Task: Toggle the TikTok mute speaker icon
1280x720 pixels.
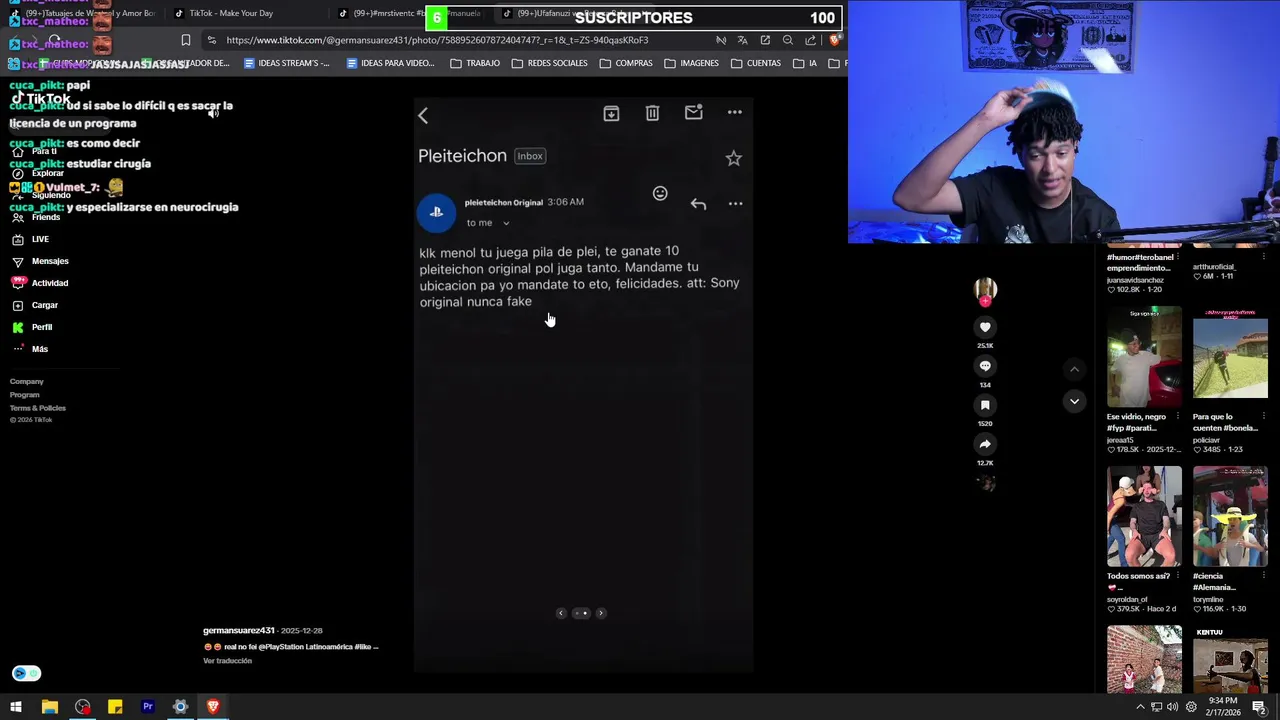Action: [213, 114]
